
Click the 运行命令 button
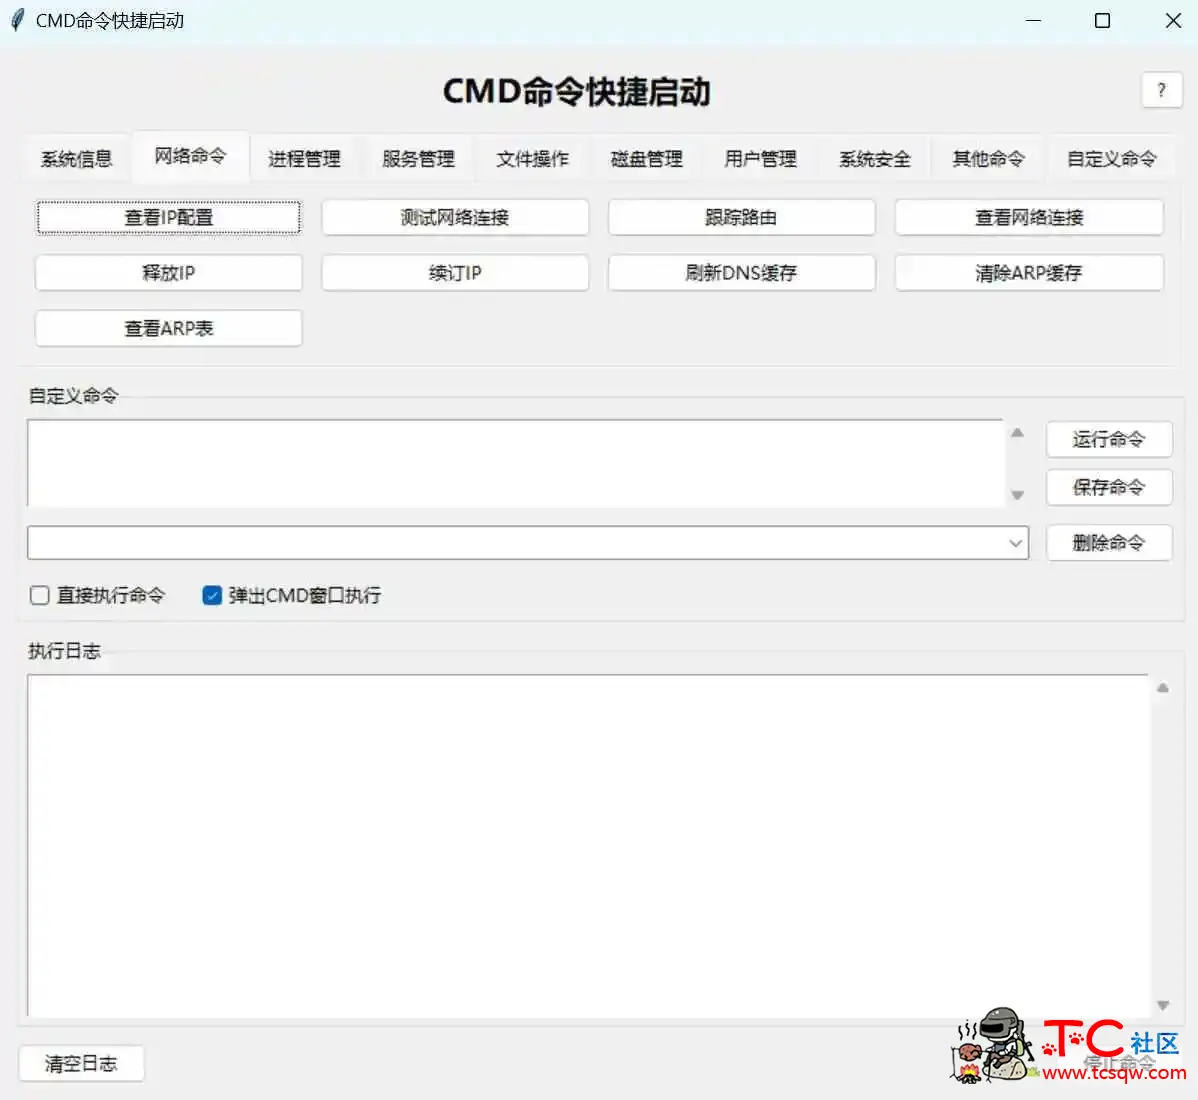tap(1109, 439)
